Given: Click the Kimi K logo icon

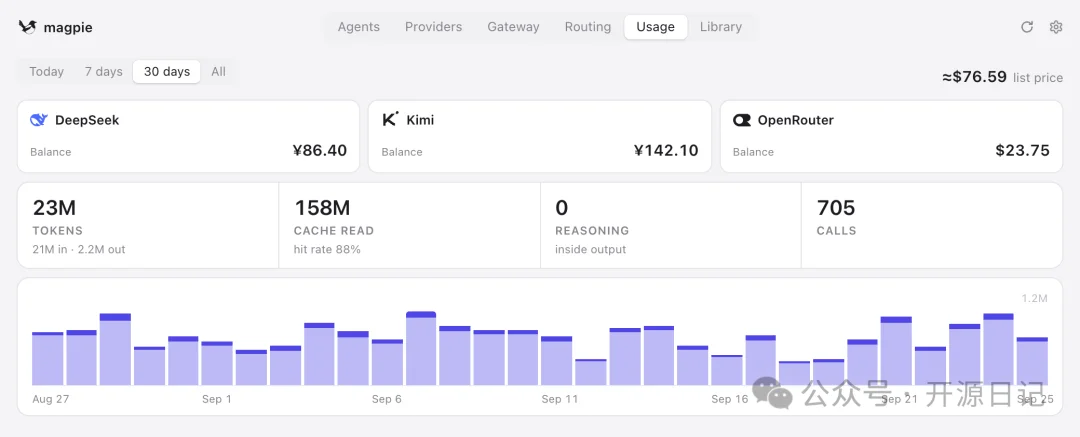Looking at the screenshot, I should point(390,119).
